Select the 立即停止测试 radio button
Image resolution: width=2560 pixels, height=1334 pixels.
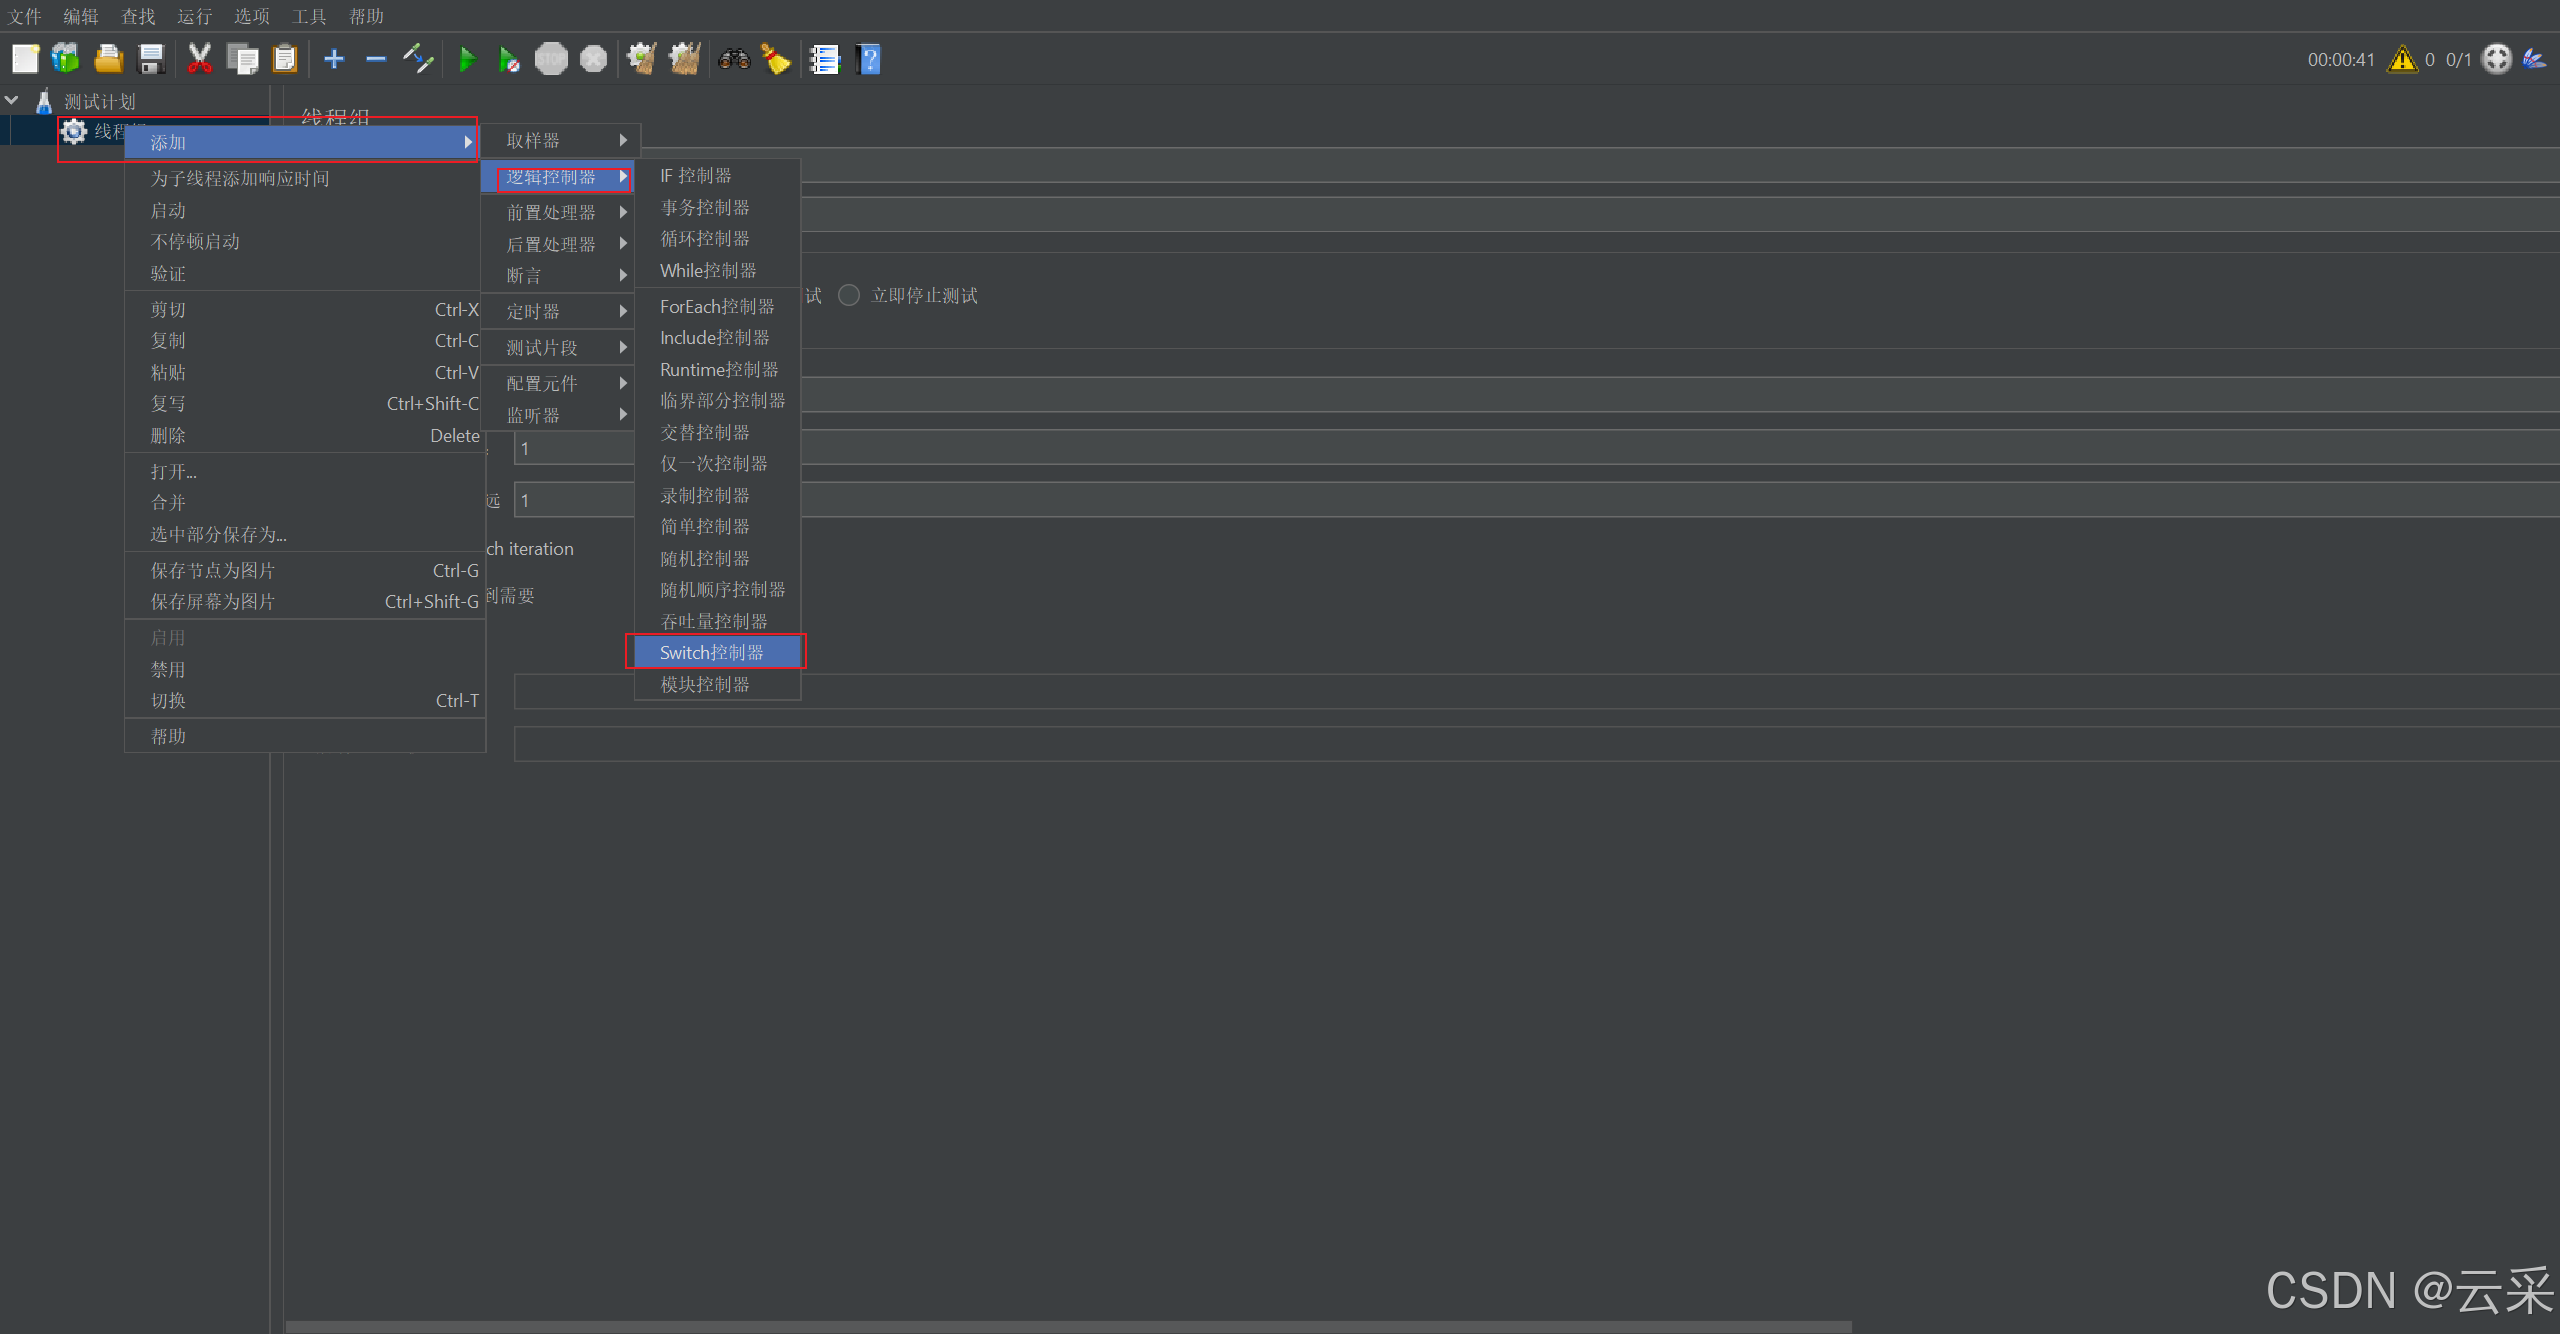coord(849,295)
